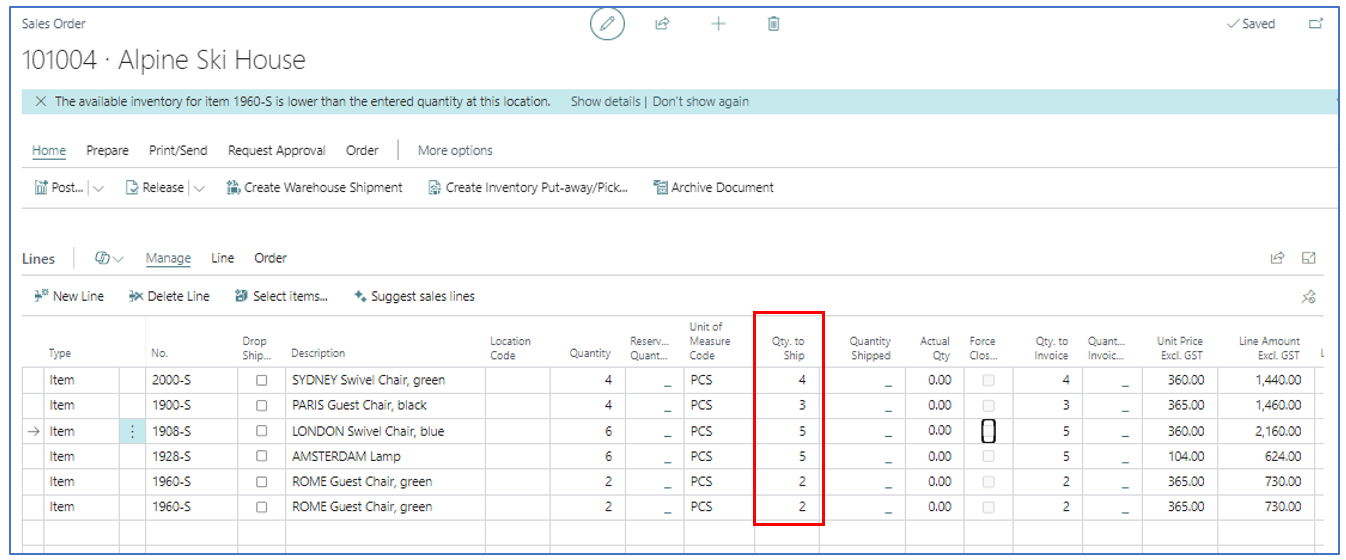Click the pin icon in Lines toolbar
This screenshot has width=1346, height=560.
click(x=1308, y=297)
